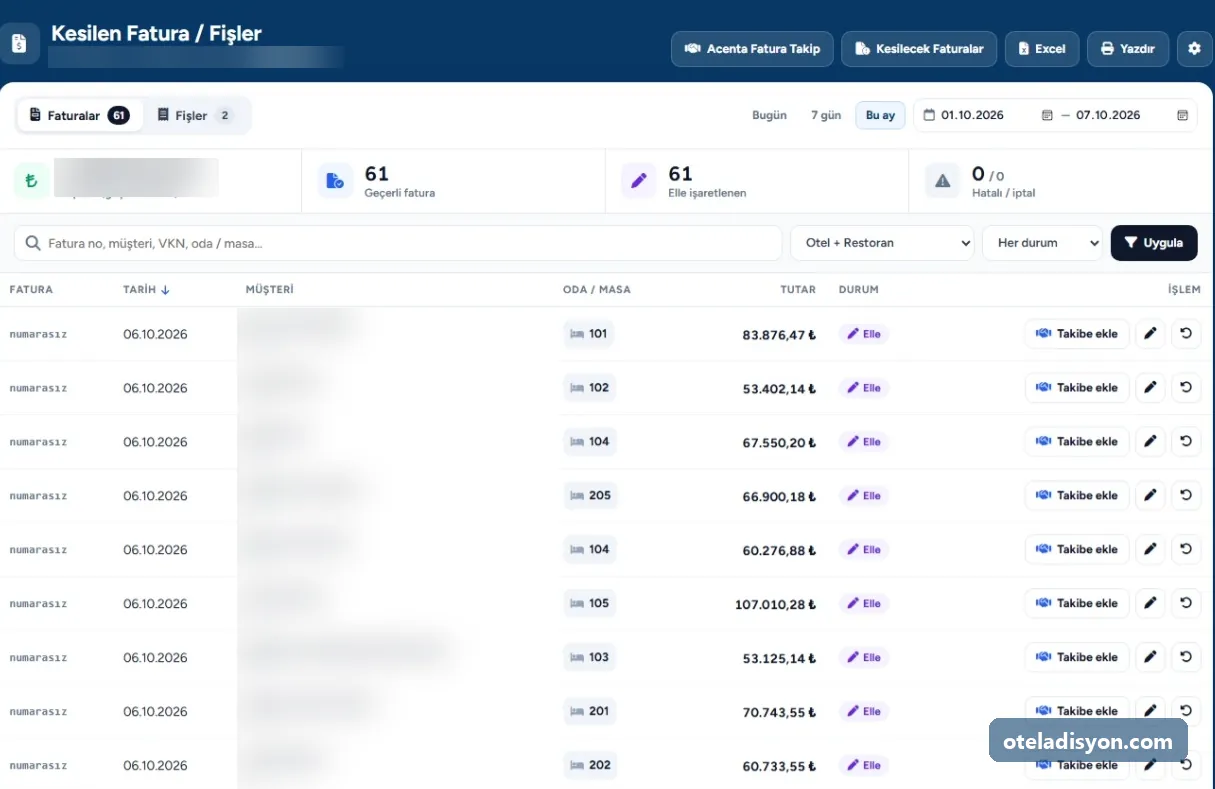Click the Elle status badge for room 201

tap(864, 712)
